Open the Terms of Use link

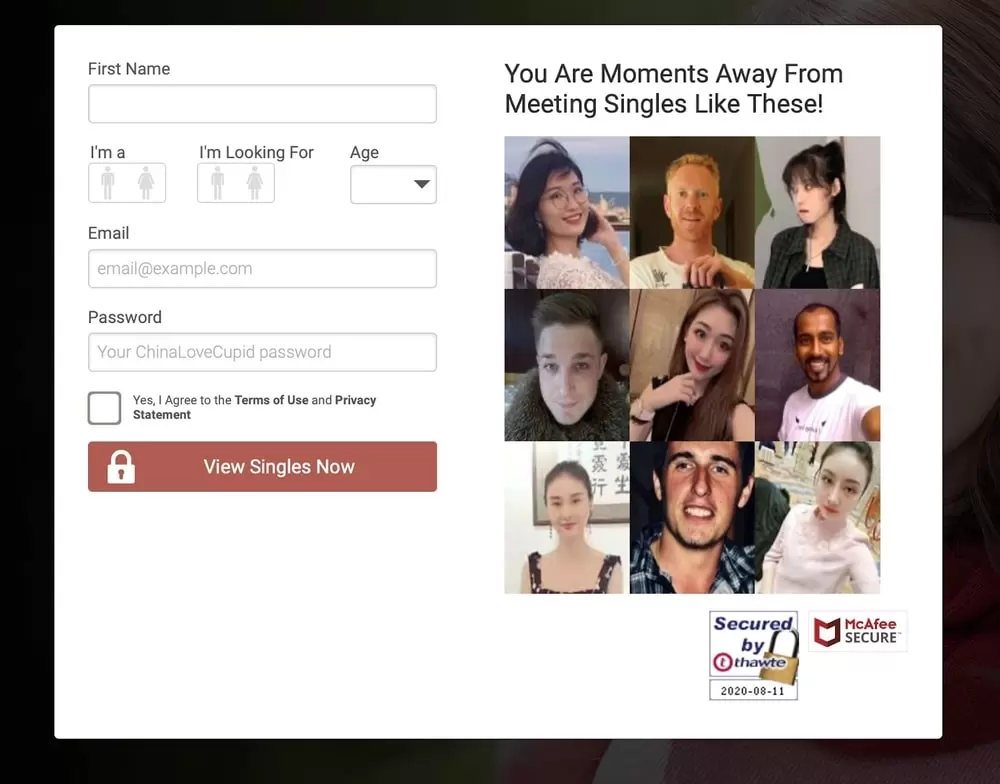coord(271,400)
